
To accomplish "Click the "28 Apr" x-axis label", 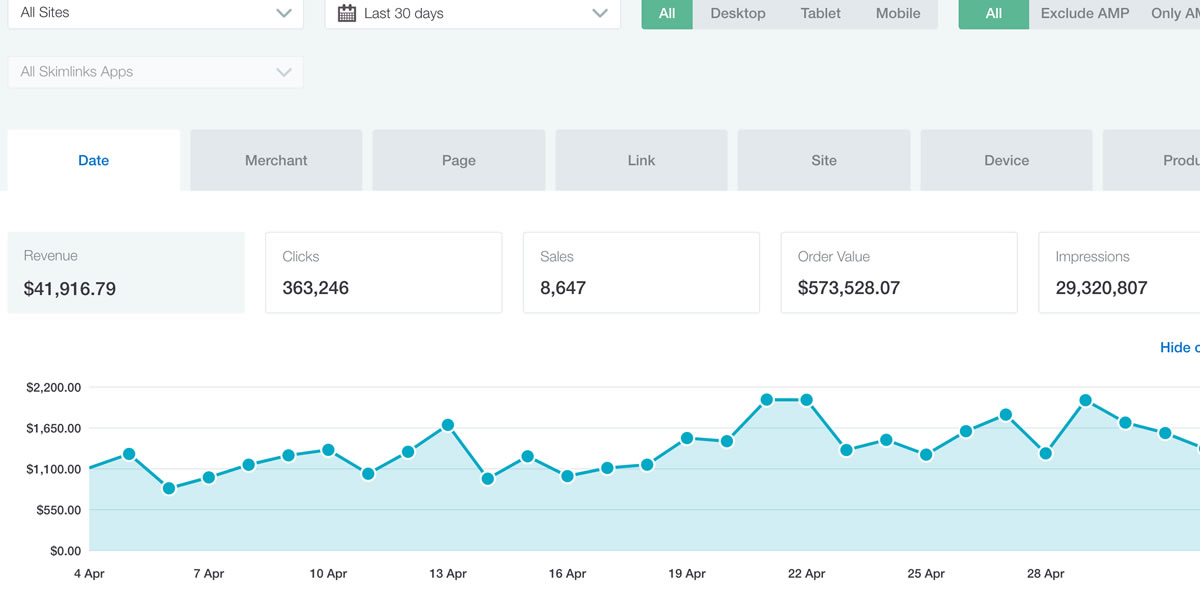I will (x=1046, y=574).
